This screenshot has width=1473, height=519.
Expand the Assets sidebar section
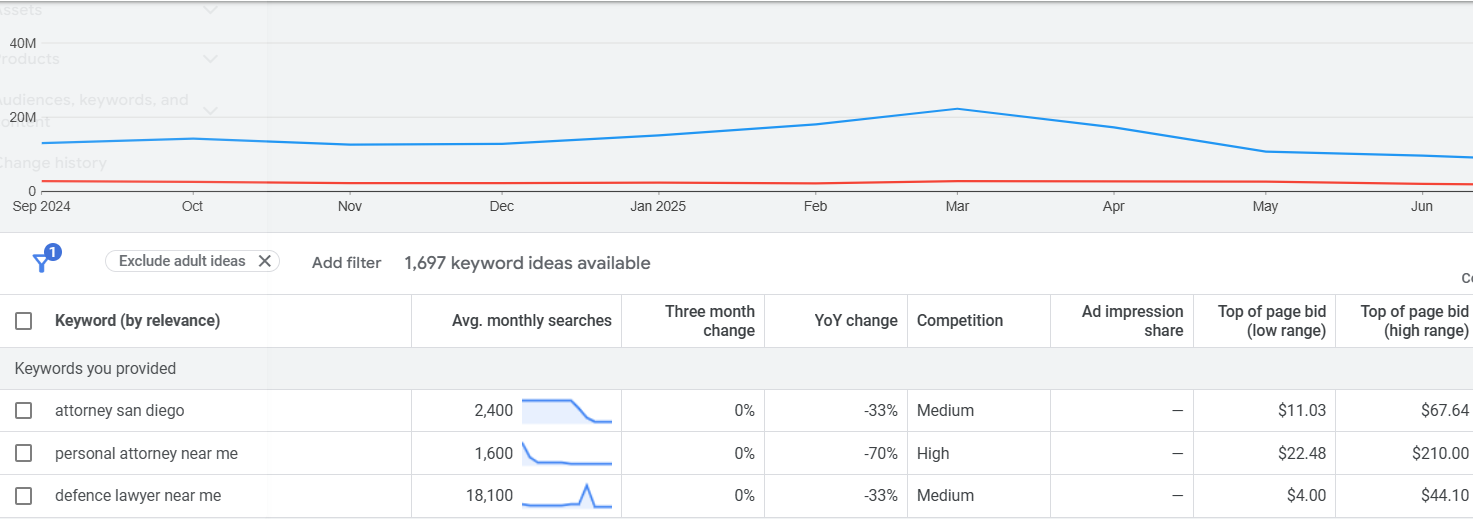pyautogui.click(x=210, y=10)
